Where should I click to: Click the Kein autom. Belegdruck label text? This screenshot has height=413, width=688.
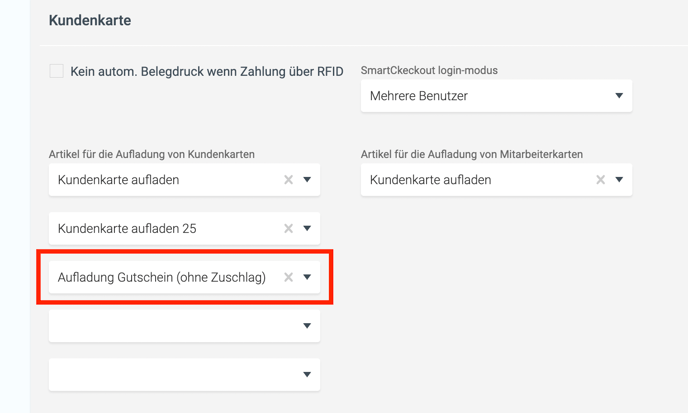[207, 71]
